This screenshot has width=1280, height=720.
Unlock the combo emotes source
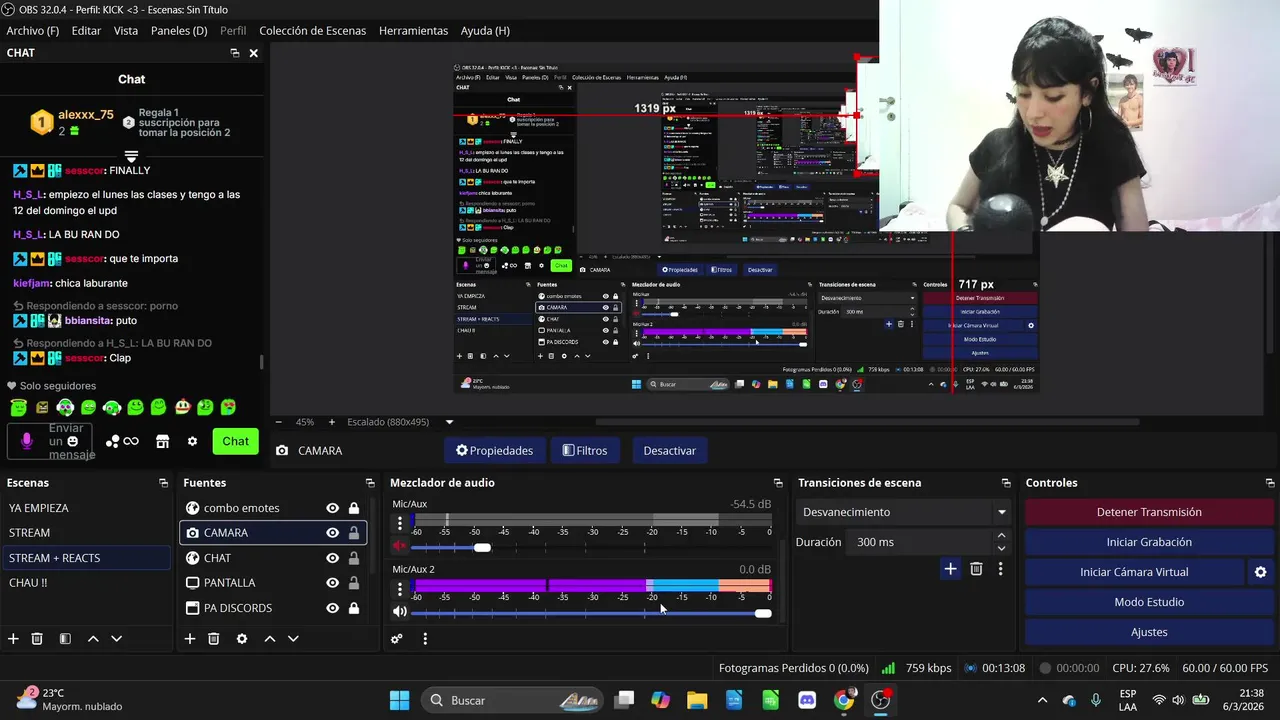coord(354,508)
